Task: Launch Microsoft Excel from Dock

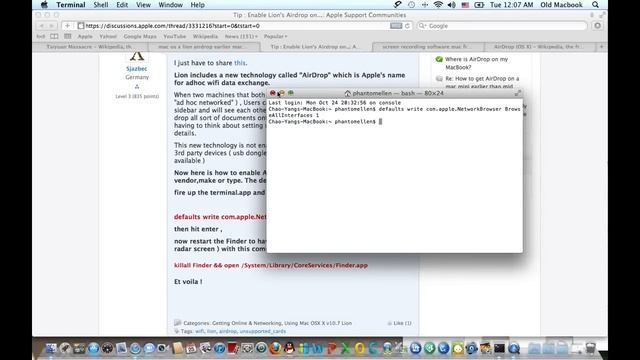Action: pyautogui.click(x=345, y=348)
